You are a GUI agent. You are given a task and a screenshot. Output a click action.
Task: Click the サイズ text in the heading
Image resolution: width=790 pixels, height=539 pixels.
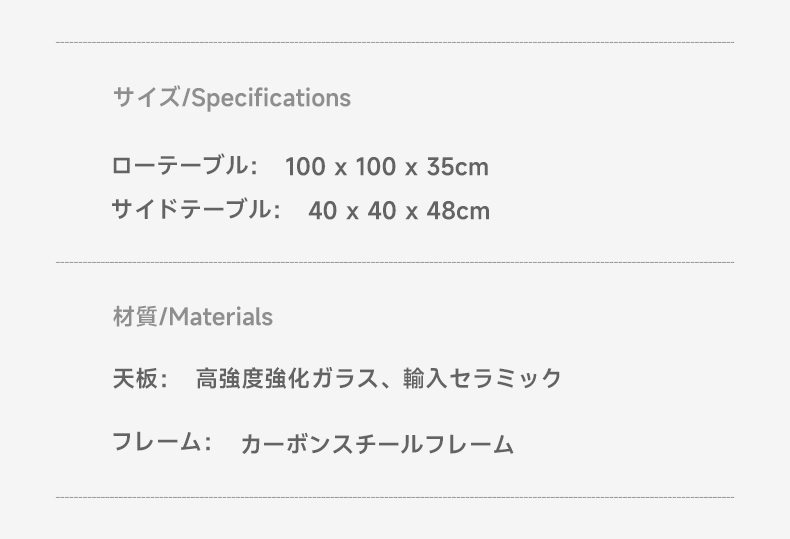point(146,97)
